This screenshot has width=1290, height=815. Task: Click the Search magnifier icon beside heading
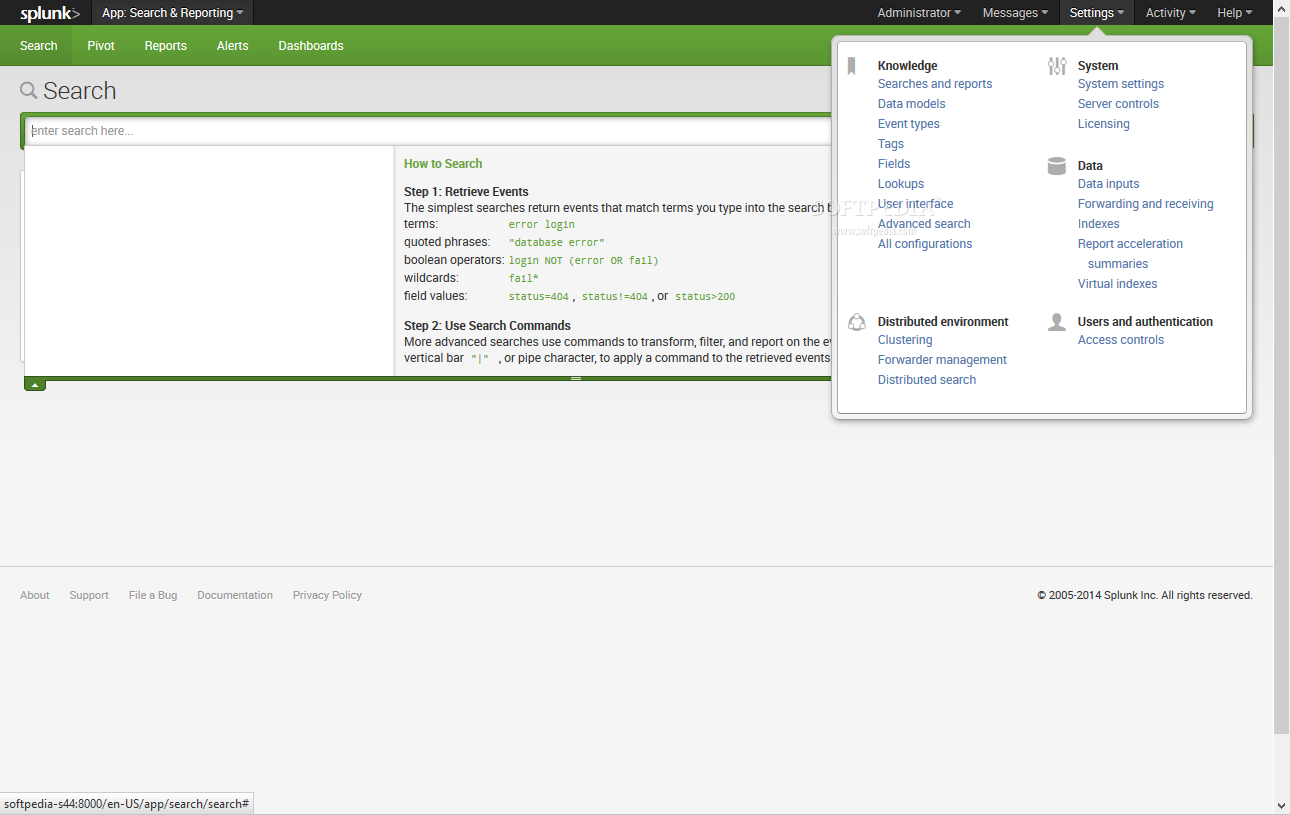[29, 91]
